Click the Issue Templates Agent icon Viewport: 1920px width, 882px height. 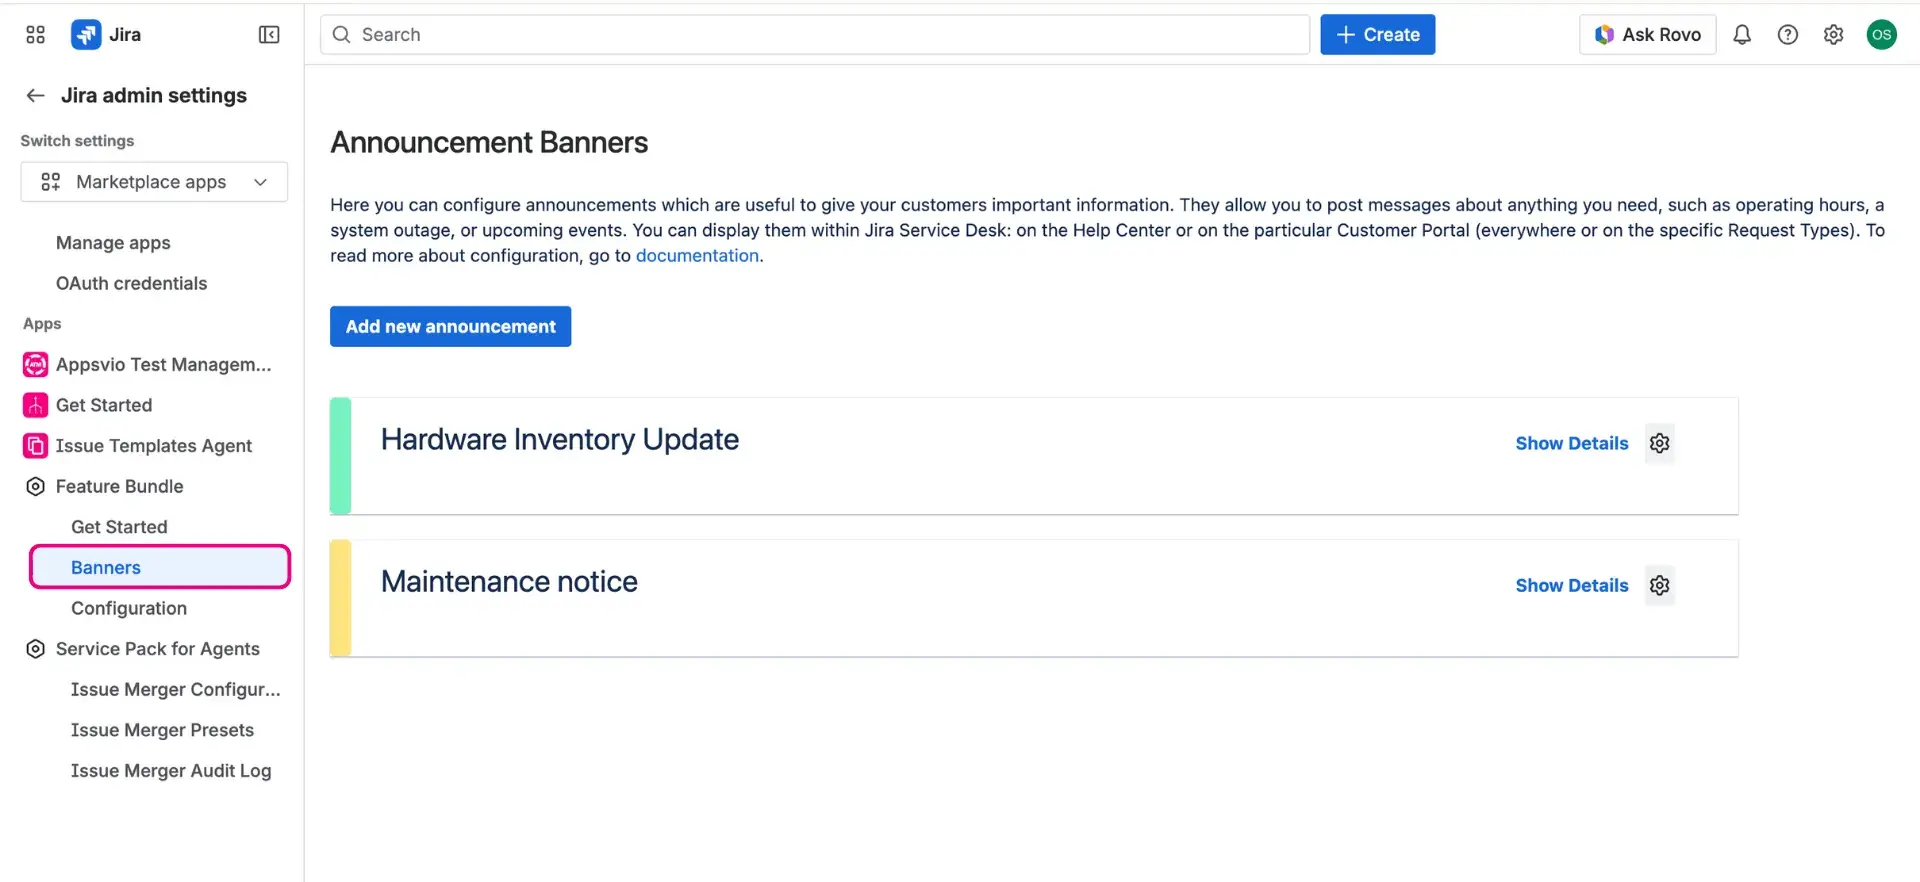[35, 446]
